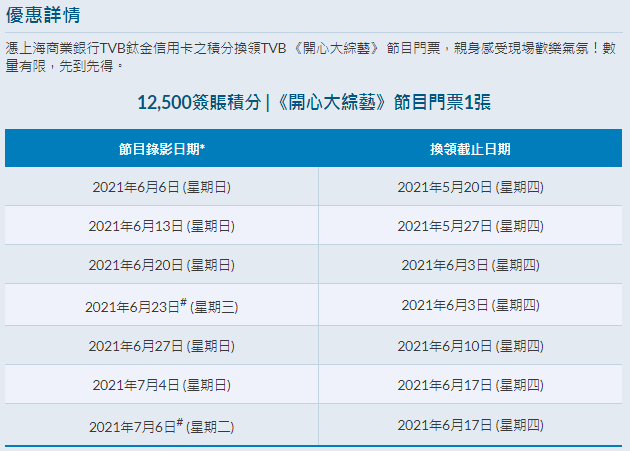Select 2021年6月17日 in the 7月6日 row

point(470,425)
